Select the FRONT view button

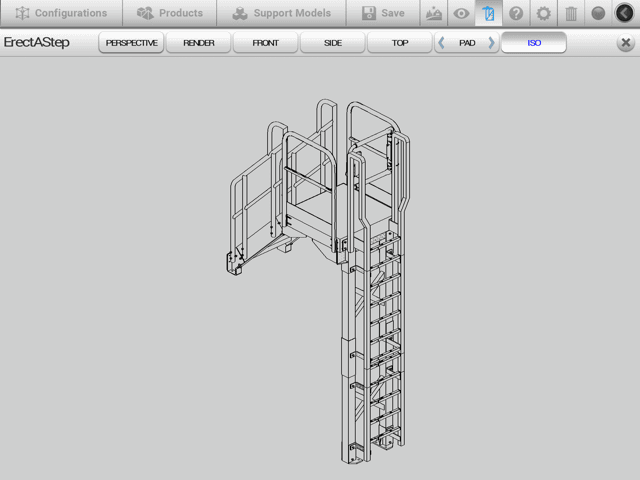(x=266, y=43)
